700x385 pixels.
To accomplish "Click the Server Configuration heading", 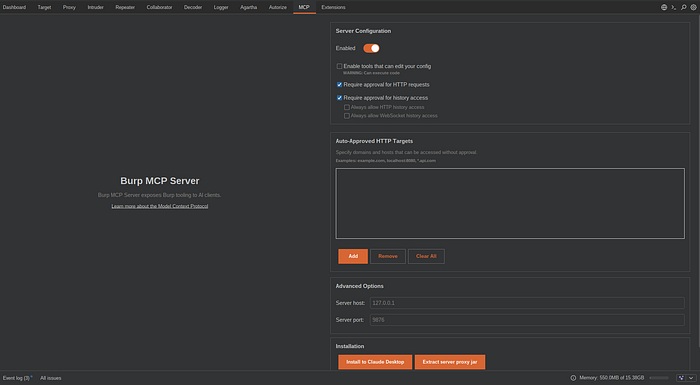I will coord(363,31).
